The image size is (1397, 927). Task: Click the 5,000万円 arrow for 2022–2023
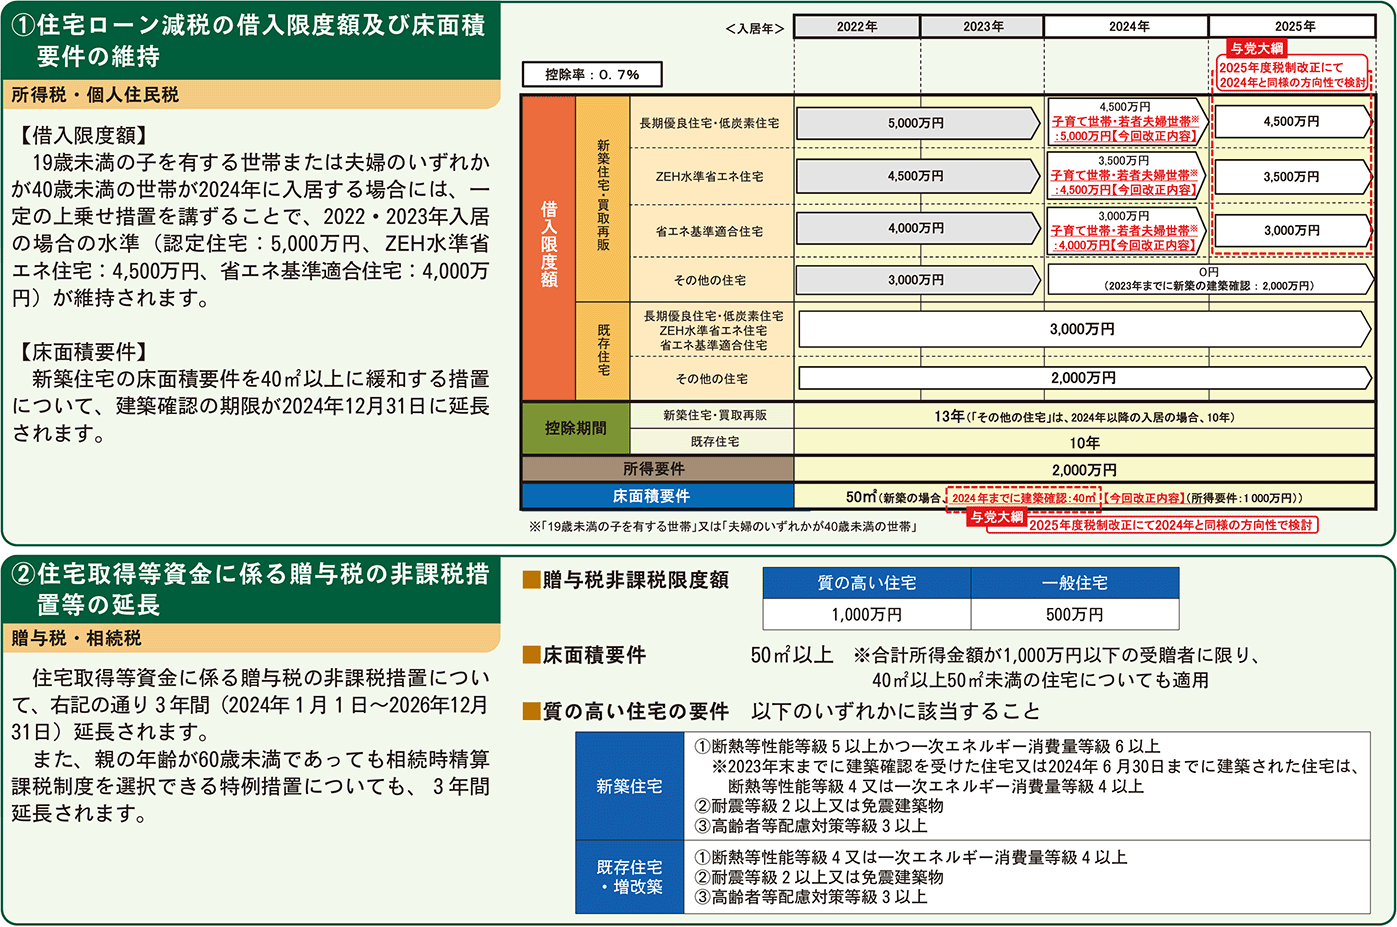918,123
